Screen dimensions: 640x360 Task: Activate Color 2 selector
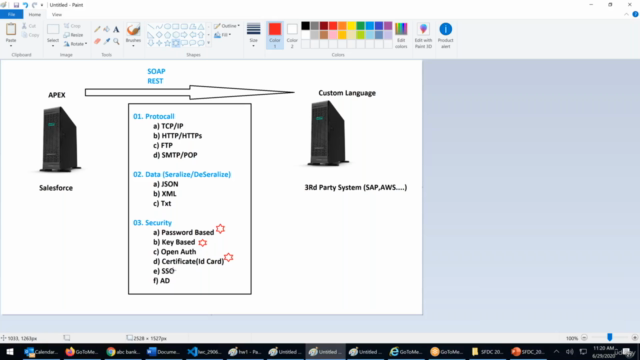coord(292,36)
